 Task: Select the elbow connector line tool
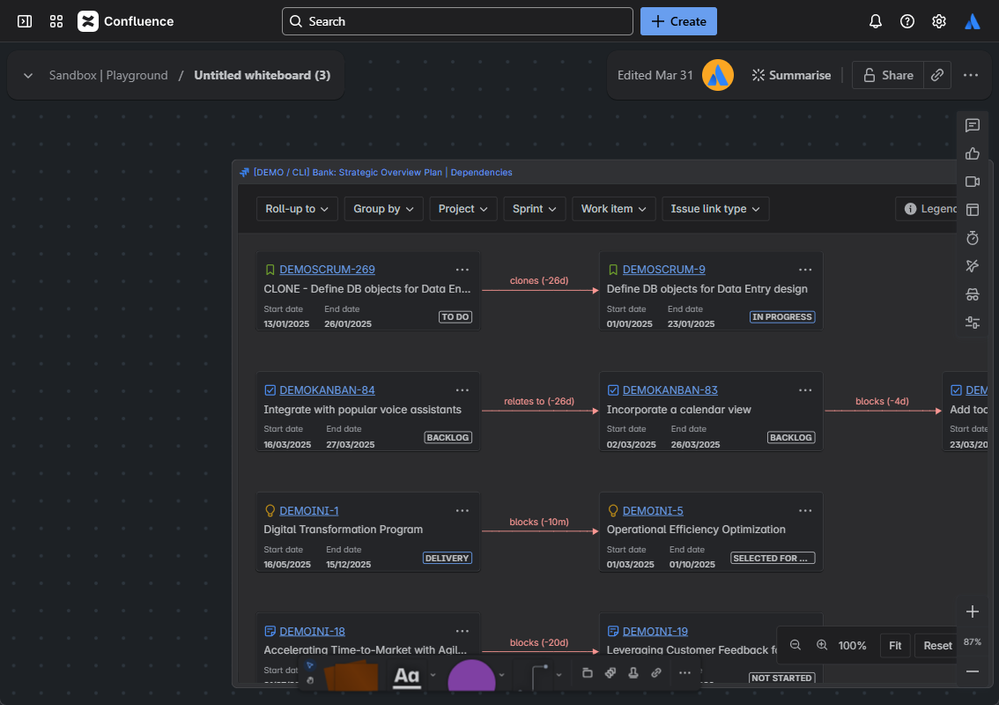coord(540,677)
